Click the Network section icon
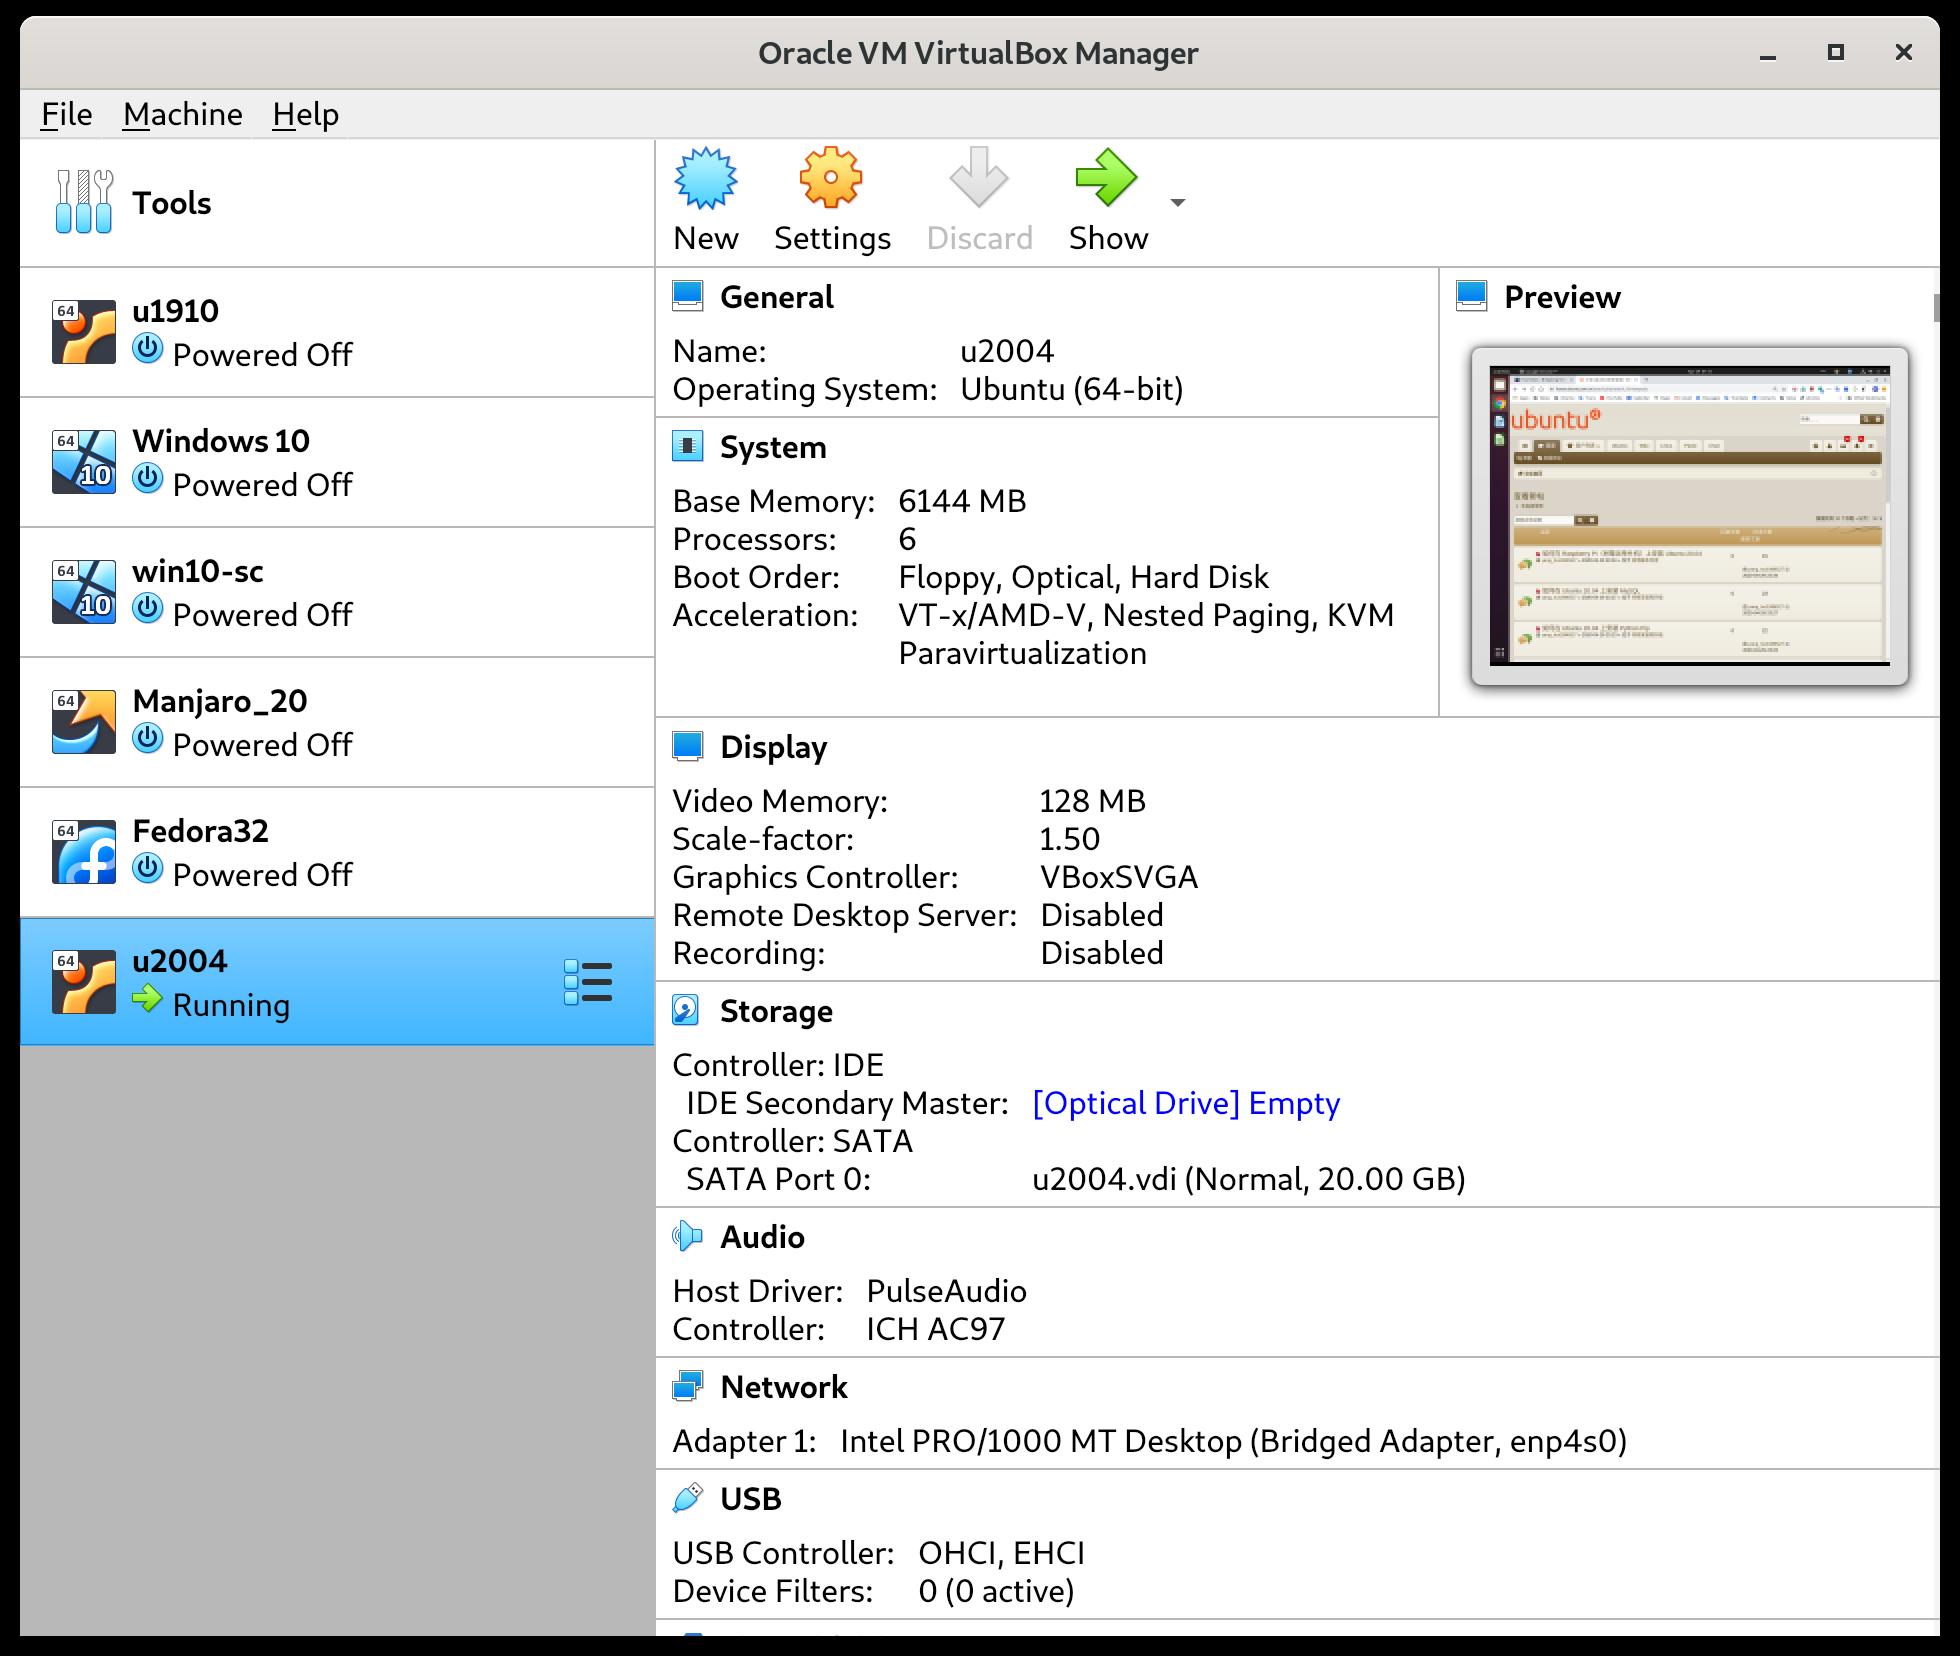Viewport: 1960px width, 1656px height. pyautogui.click(x=688, y=1386)
